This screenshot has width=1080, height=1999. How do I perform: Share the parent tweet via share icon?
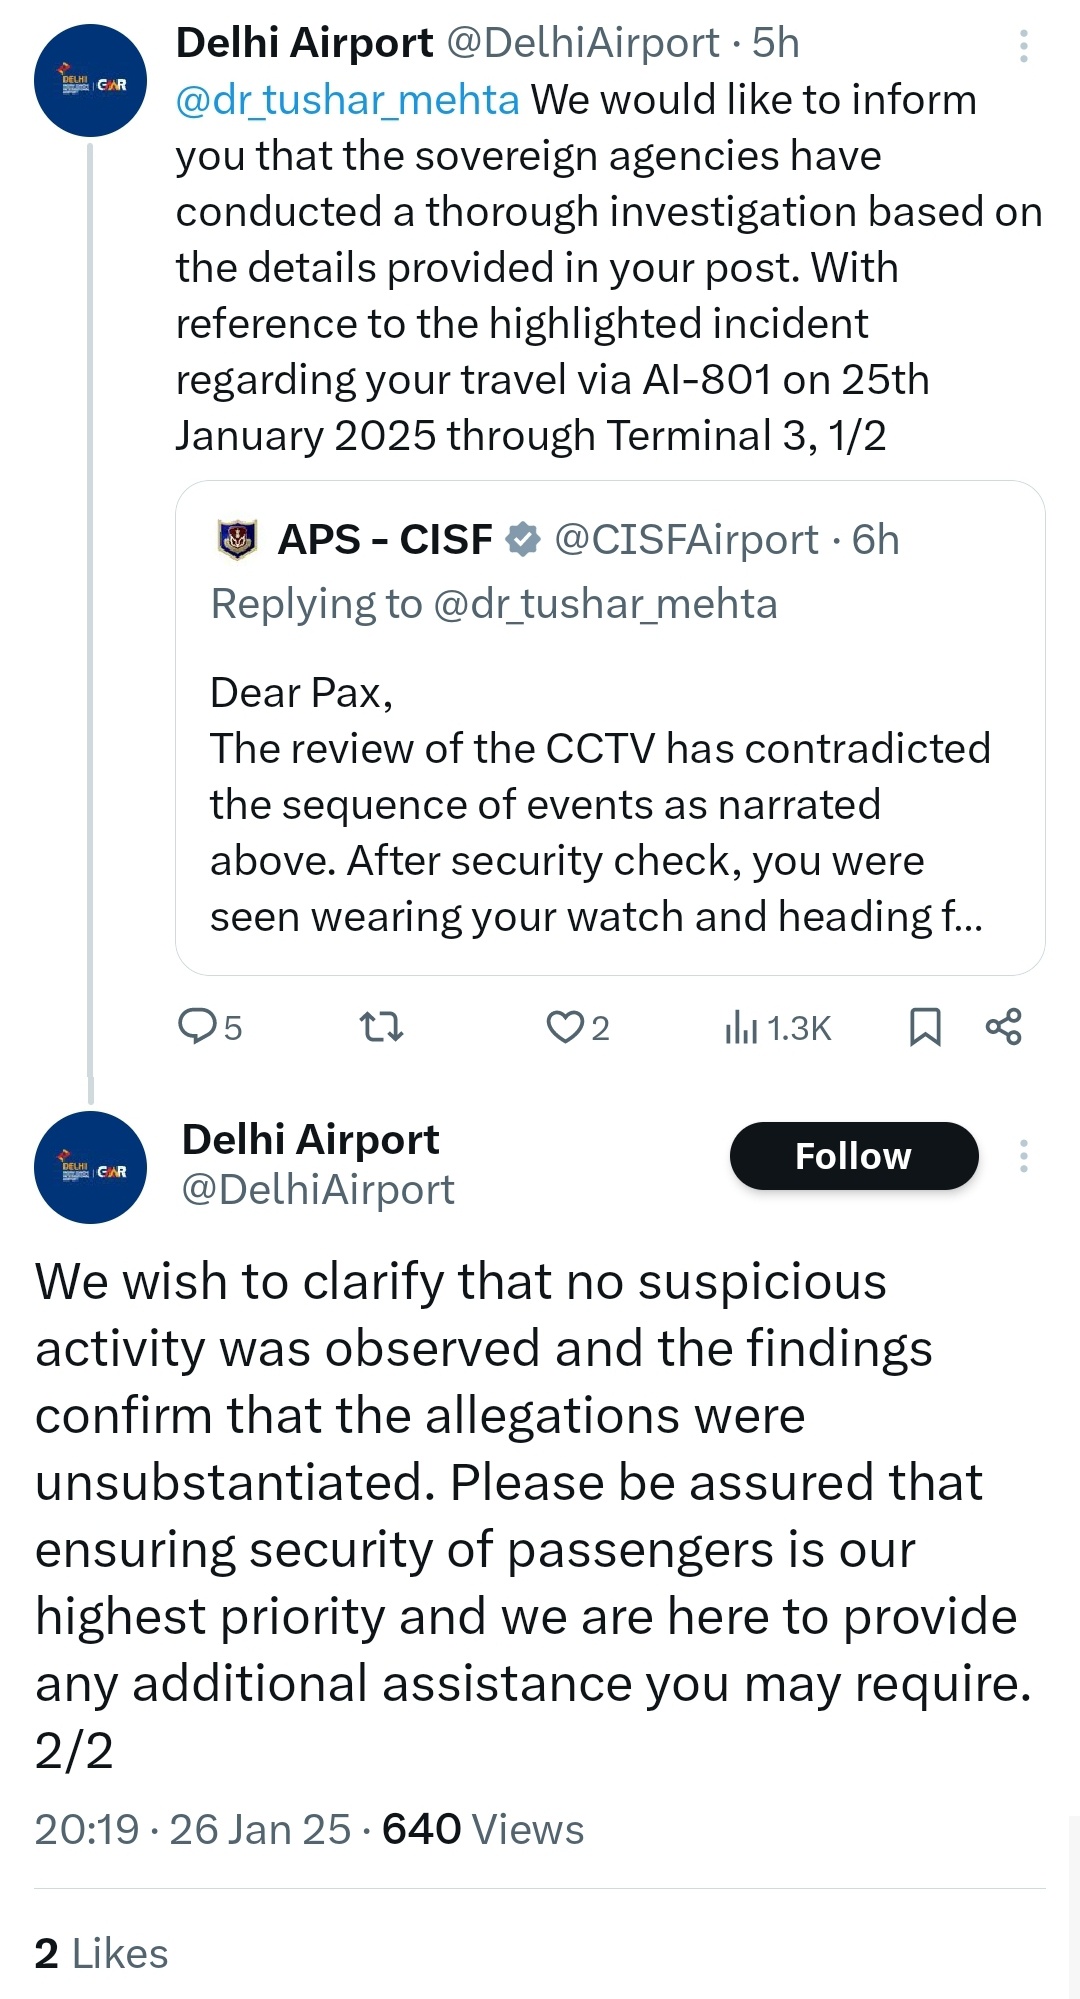point(1004,1027)
